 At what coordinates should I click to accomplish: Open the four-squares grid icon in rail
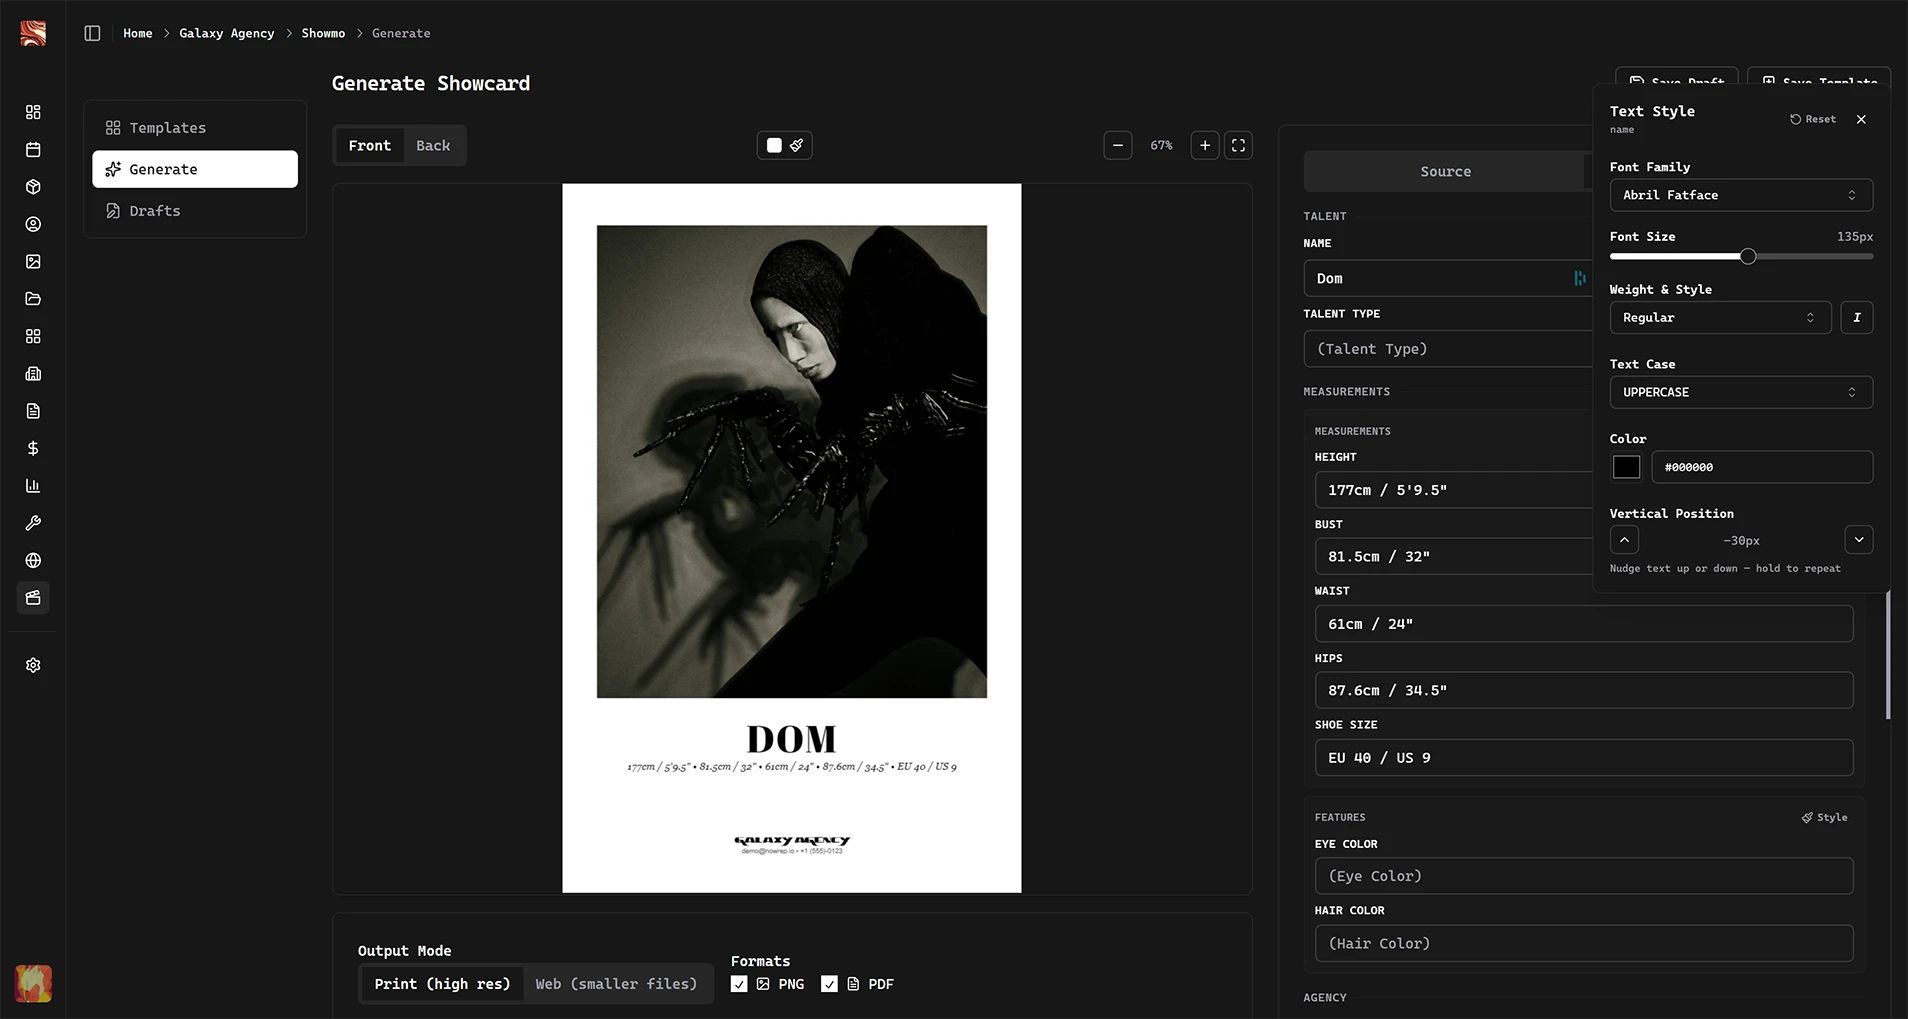click(x=33, y=336)
